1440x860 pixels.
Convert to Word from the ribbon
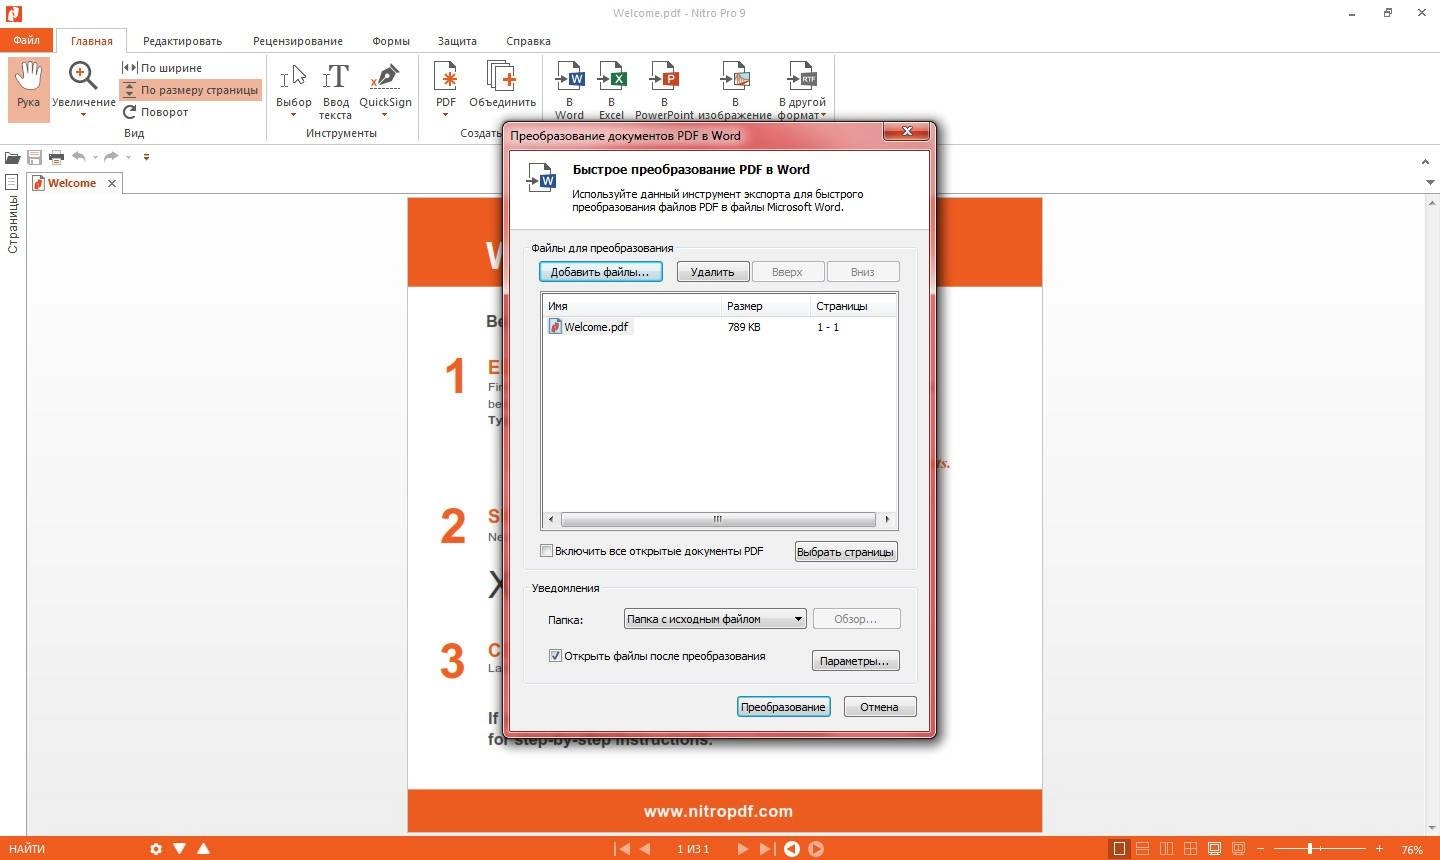569,77
